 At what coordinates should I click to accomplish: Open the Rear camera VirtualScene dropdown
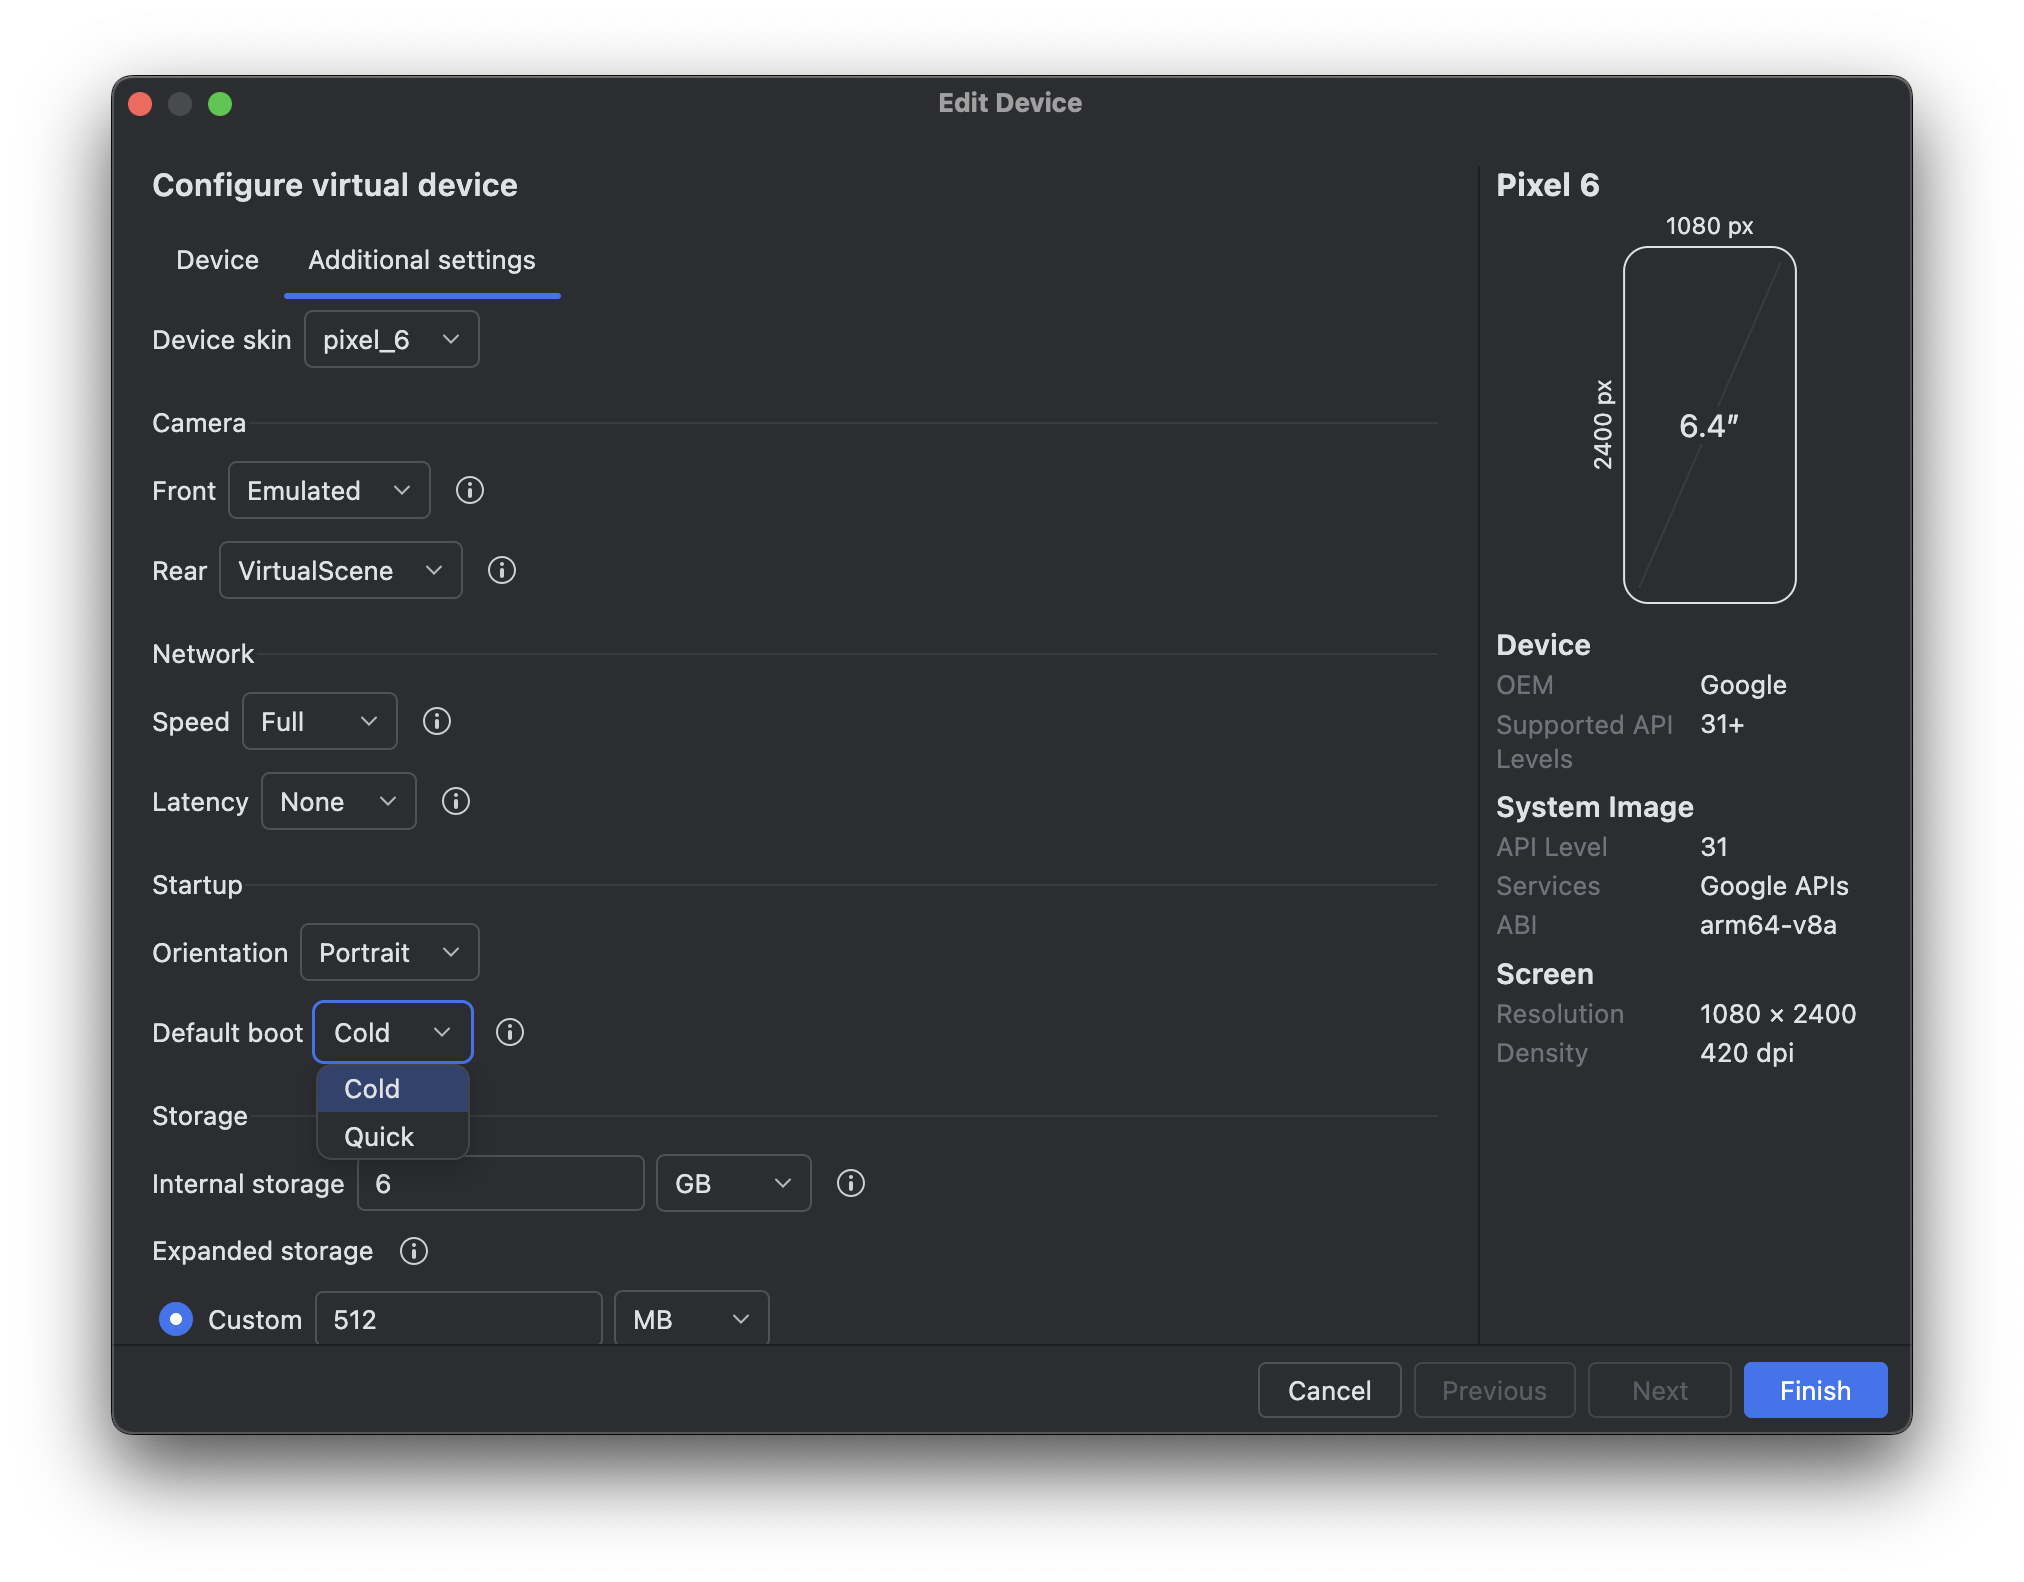point(341,570)
